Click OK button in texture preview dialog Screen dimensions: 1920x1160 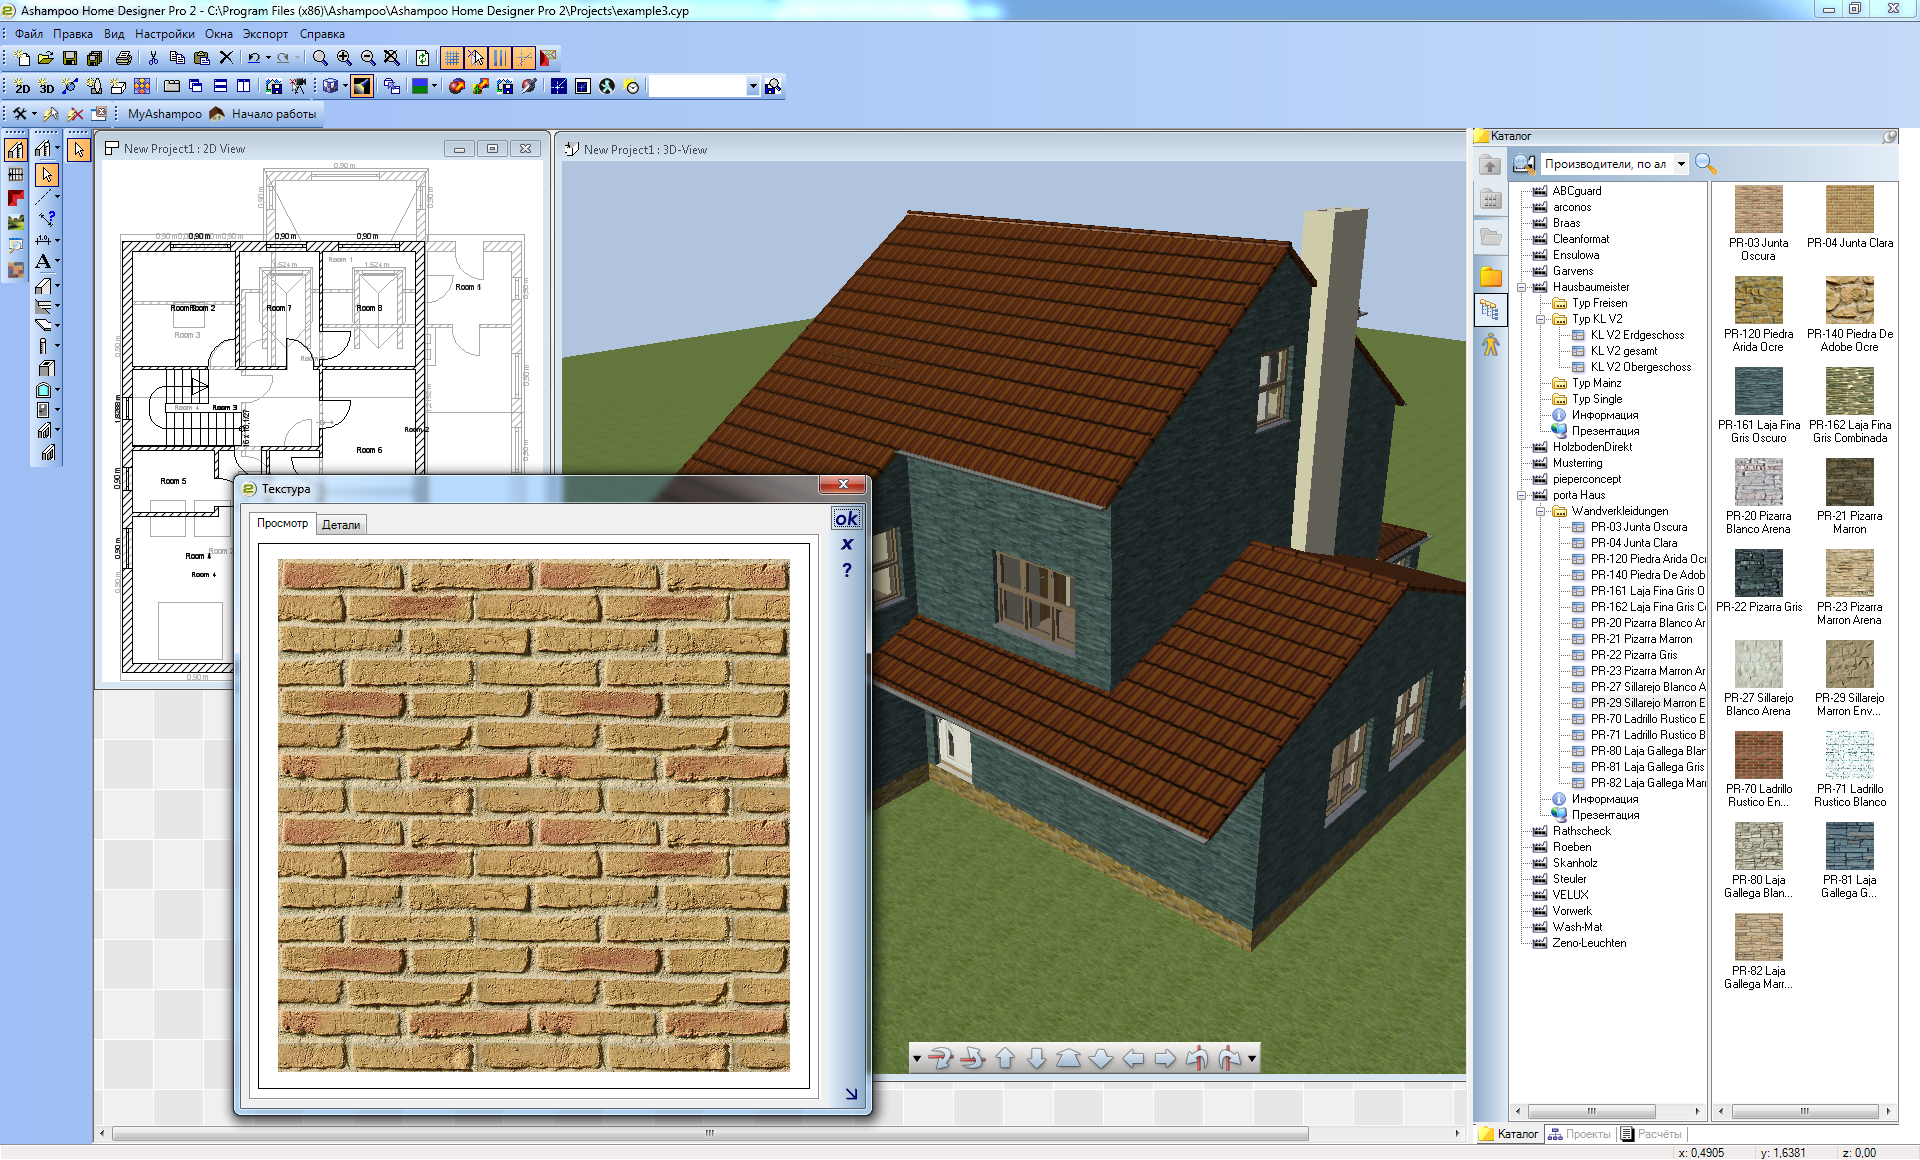846,520
